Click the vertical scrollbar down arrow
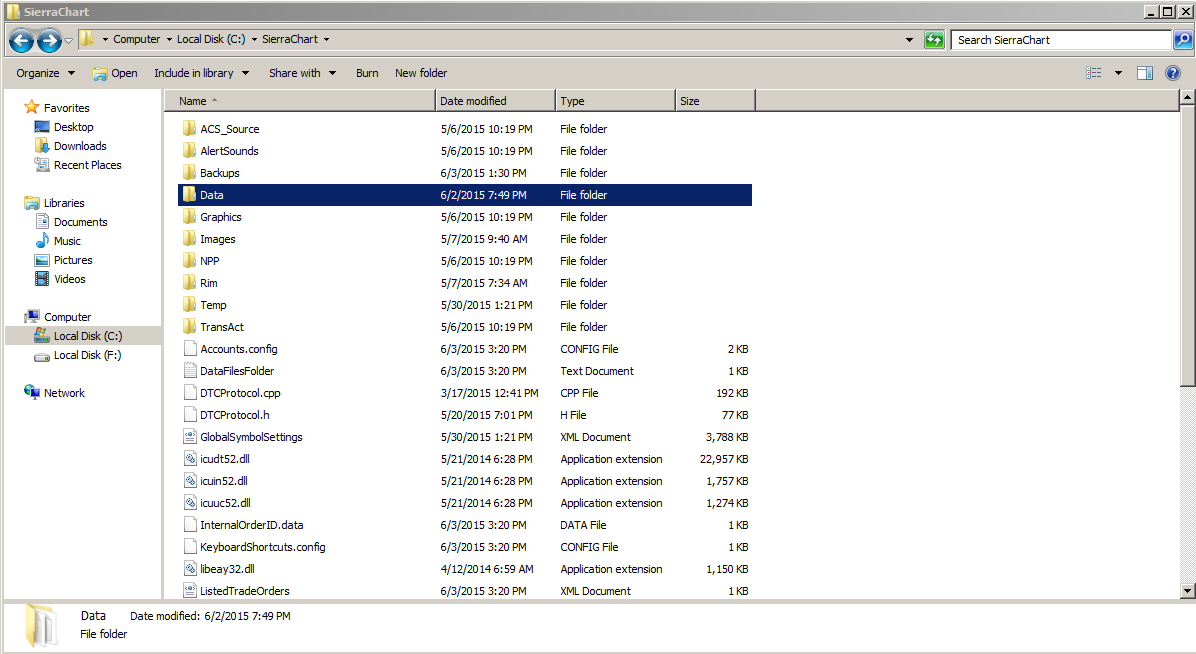 [x=1187, y=591]
